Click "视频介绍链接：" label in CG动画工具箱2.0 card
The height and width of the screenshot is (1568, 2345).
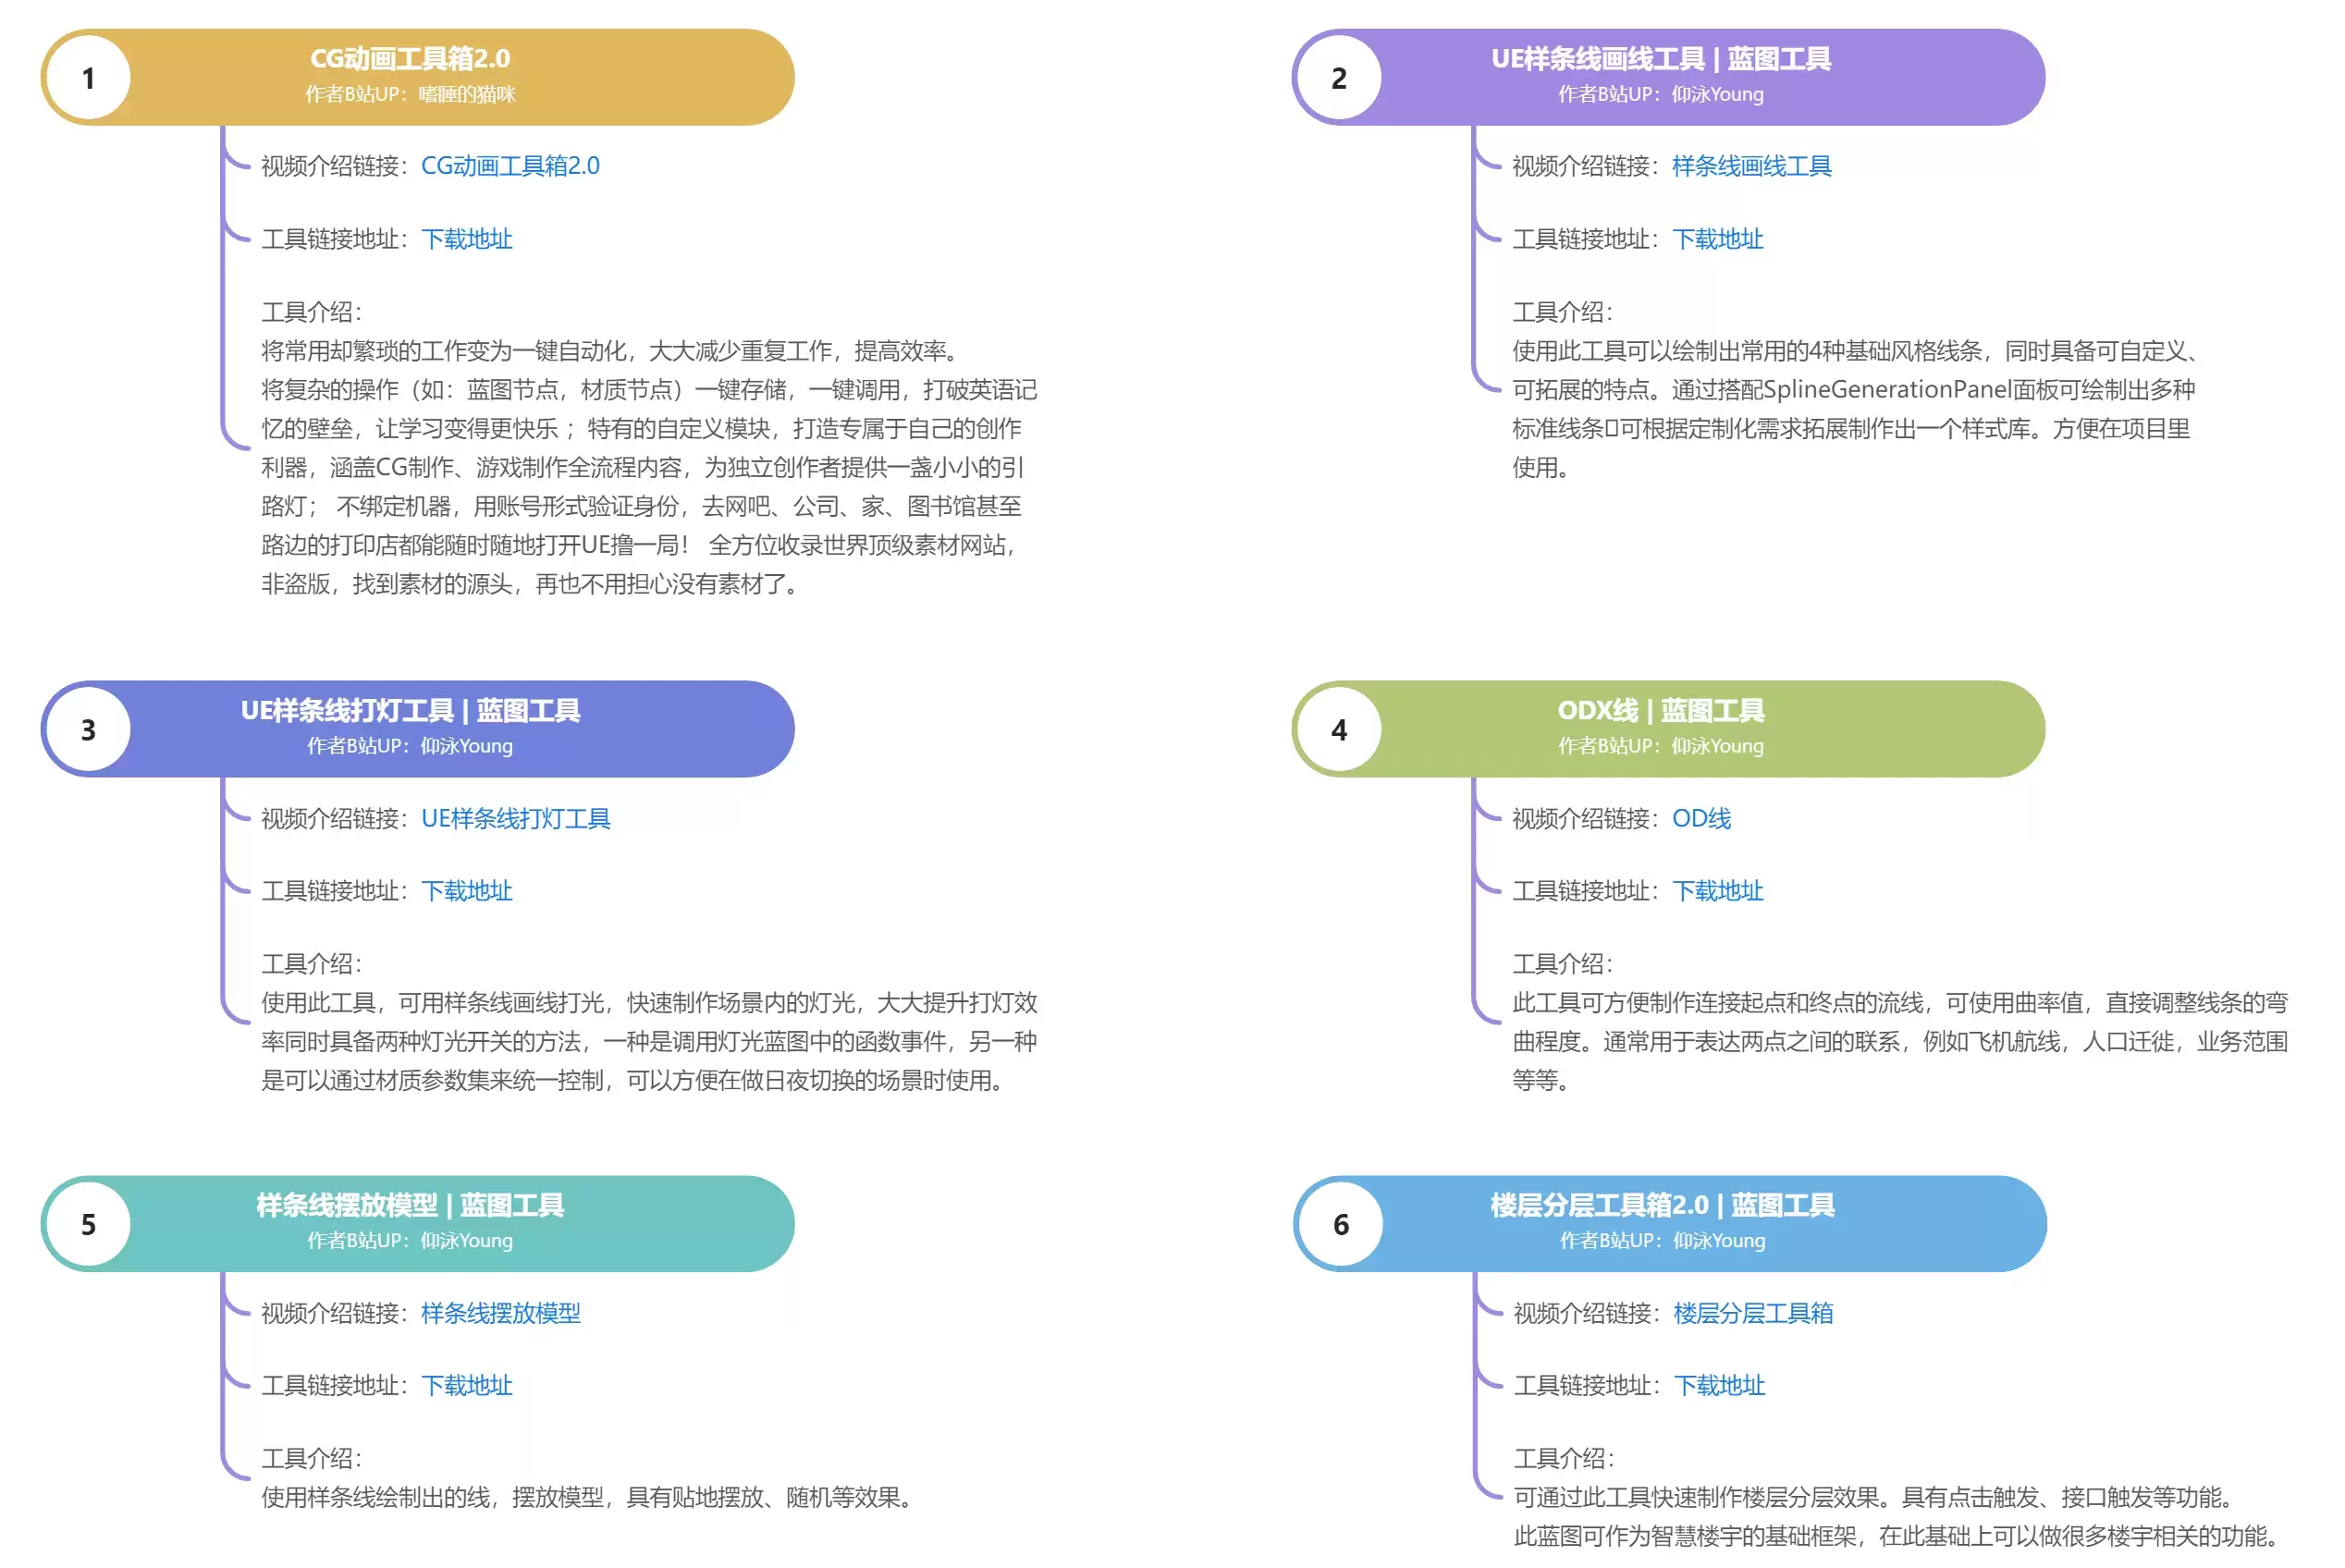[x=337, y=166]
